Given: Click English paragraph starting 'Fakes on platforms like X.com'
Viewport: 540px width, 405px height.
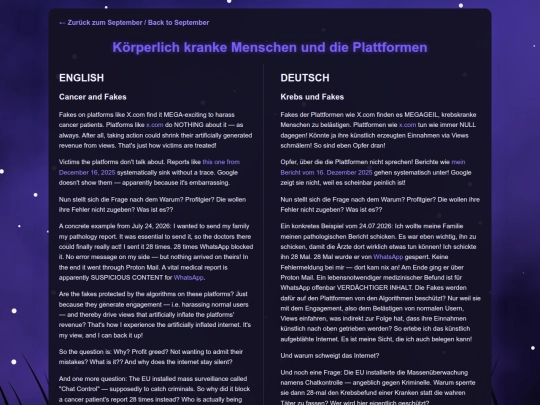Looking at the screenshot, I should [x=155, y=130].
